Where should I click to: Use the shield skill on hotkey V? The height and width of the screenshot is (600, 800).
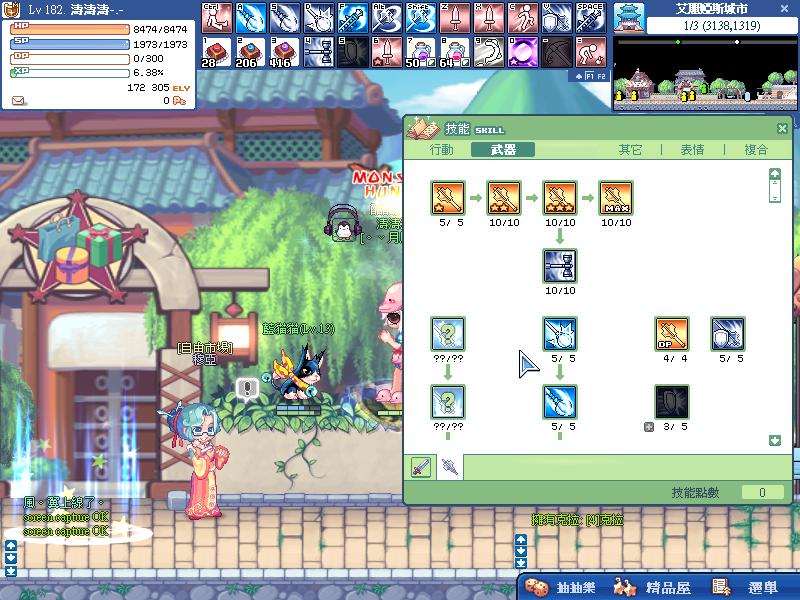pyautogui.click(x=557, y=18)
